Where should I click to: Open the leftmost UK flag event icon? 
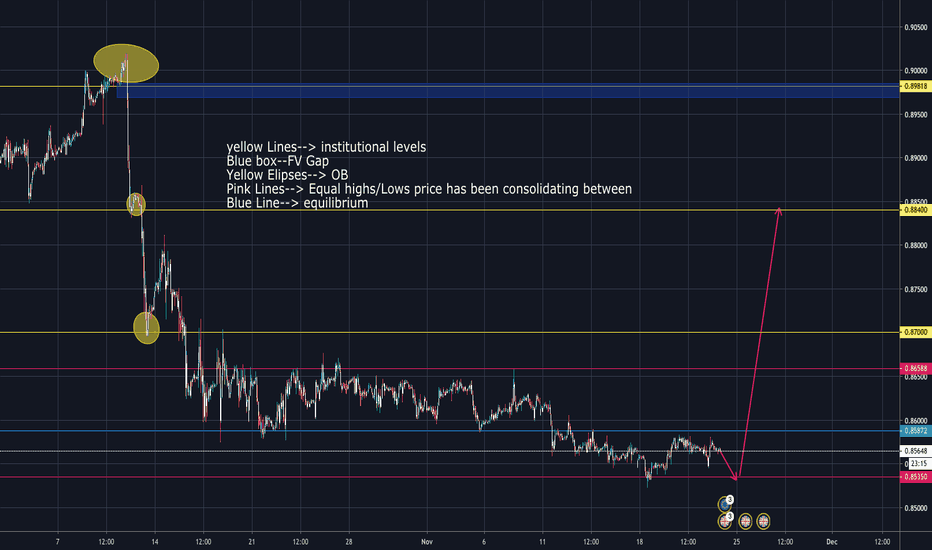[x=725, y=520]
